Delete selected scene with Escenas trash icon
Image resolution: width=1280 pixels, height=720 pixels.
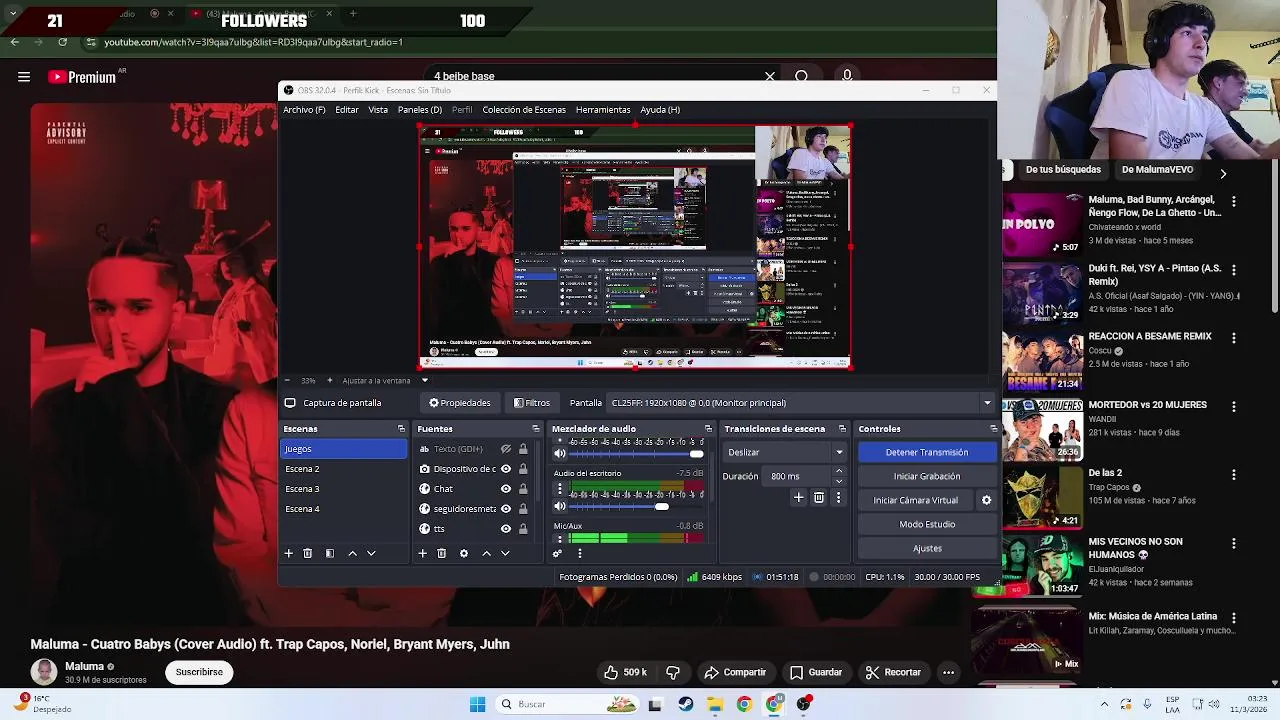pyautogui.click(x=308, y=553)
